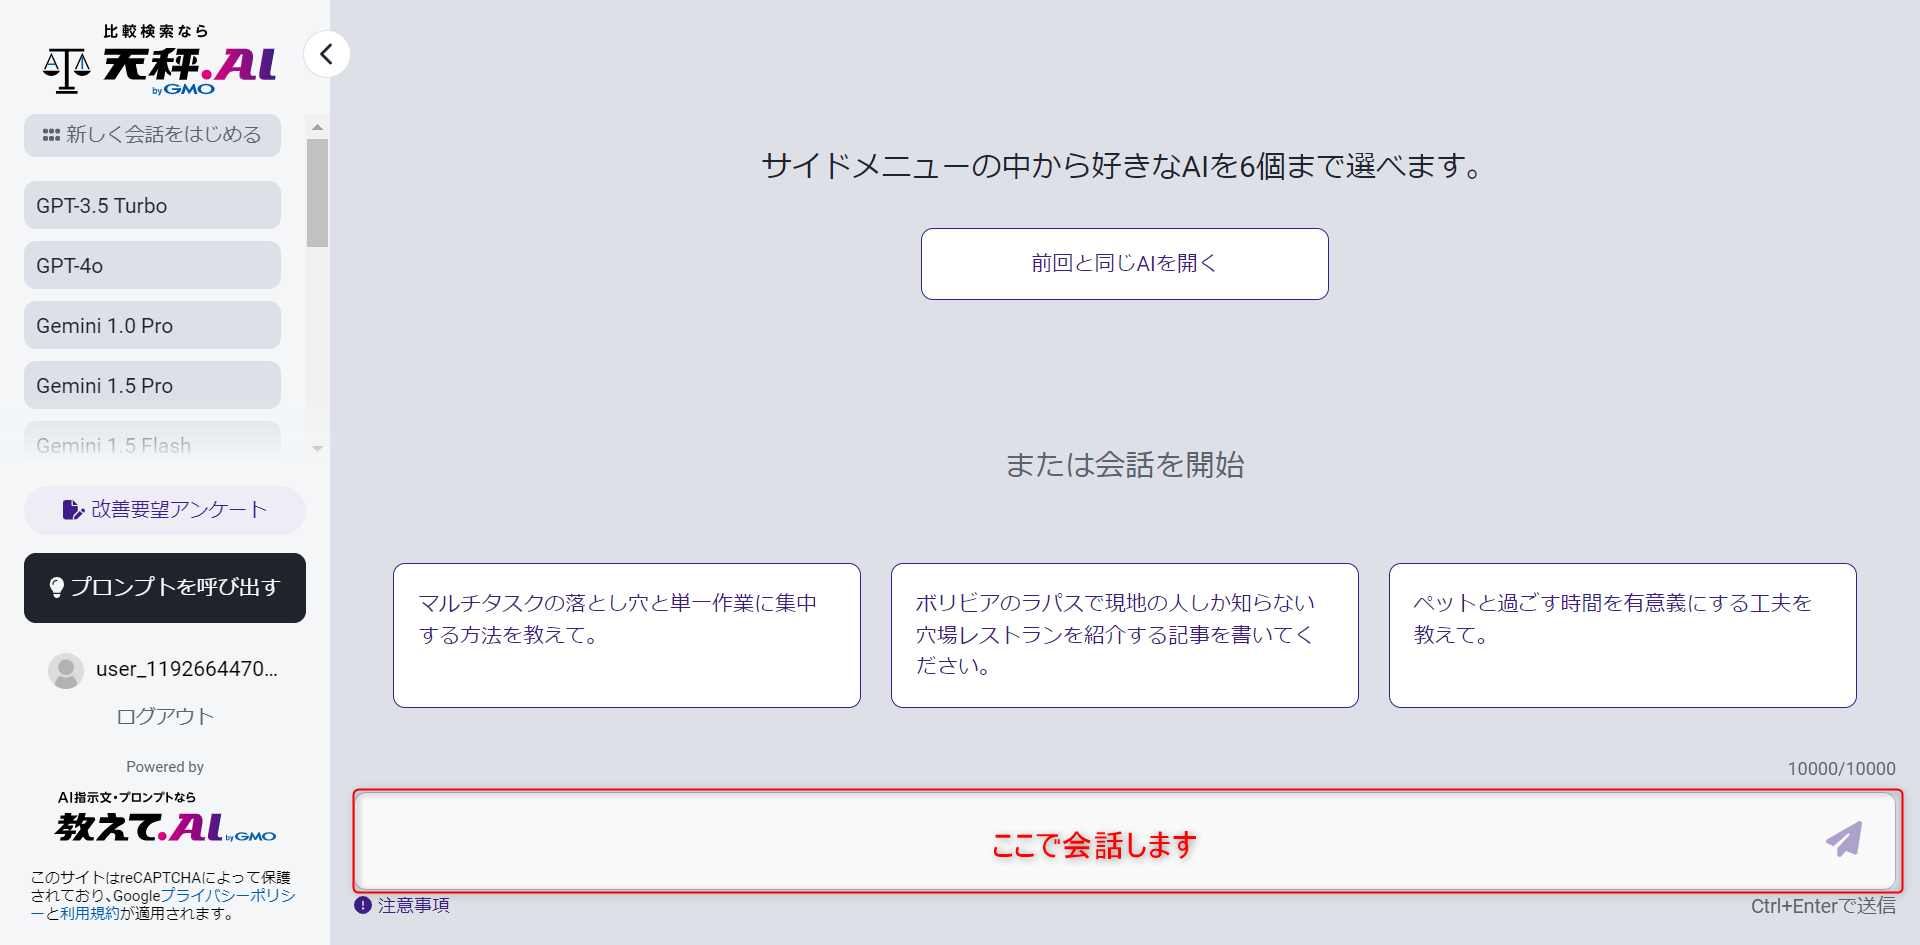Viewport: 1920px width, 945px height.
Task: Click the model list scroll-up arrow
Action: (x=317, y=127)
